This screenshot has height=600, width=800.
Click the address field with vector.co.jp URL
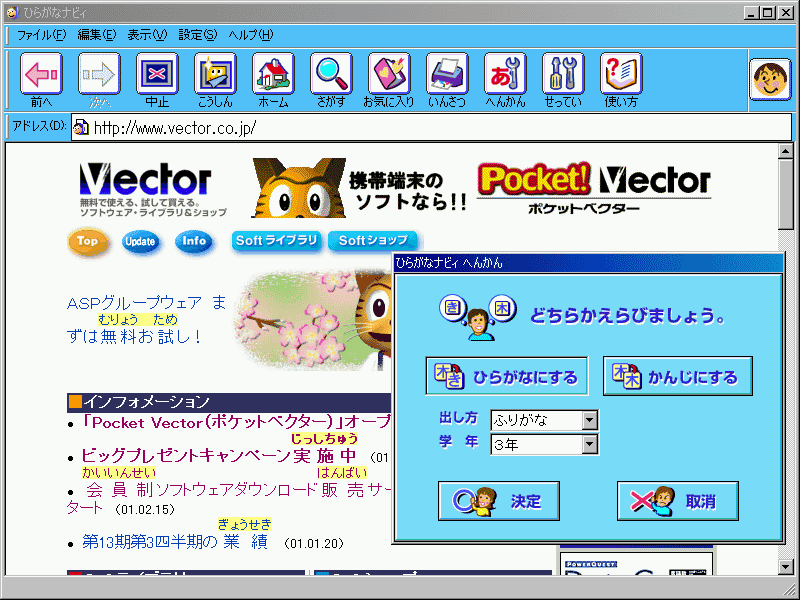pyautogui.click(x=431, y=127)
